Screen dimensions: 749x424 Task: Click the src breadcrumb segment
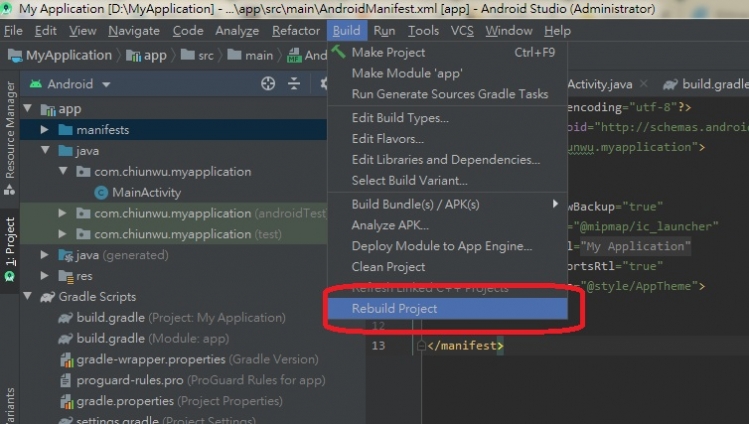click(x=198, y=55)
